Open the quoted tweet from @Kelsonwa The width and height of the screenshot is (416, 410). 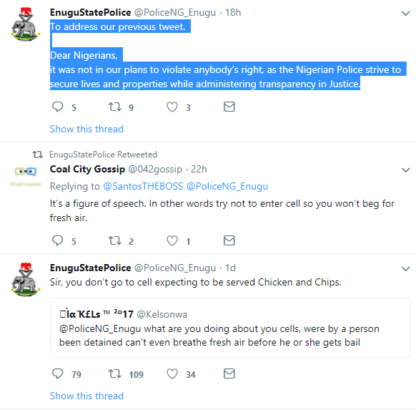(x=230, y=328)
